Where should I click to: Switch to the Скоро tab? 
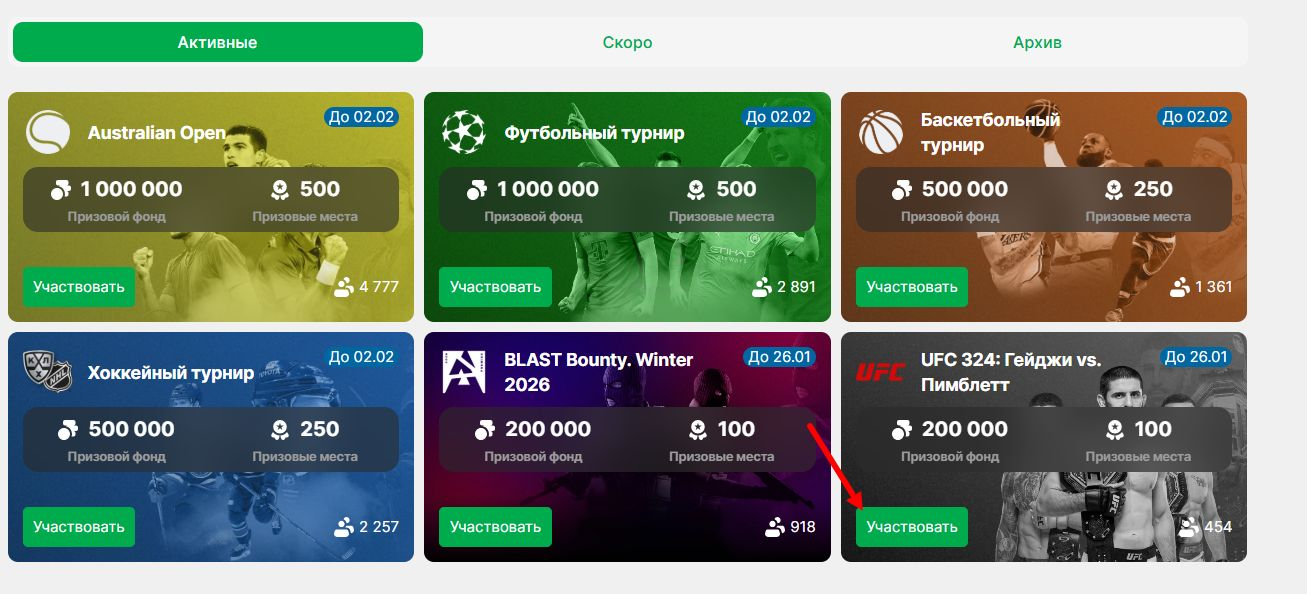pos(627,42)
